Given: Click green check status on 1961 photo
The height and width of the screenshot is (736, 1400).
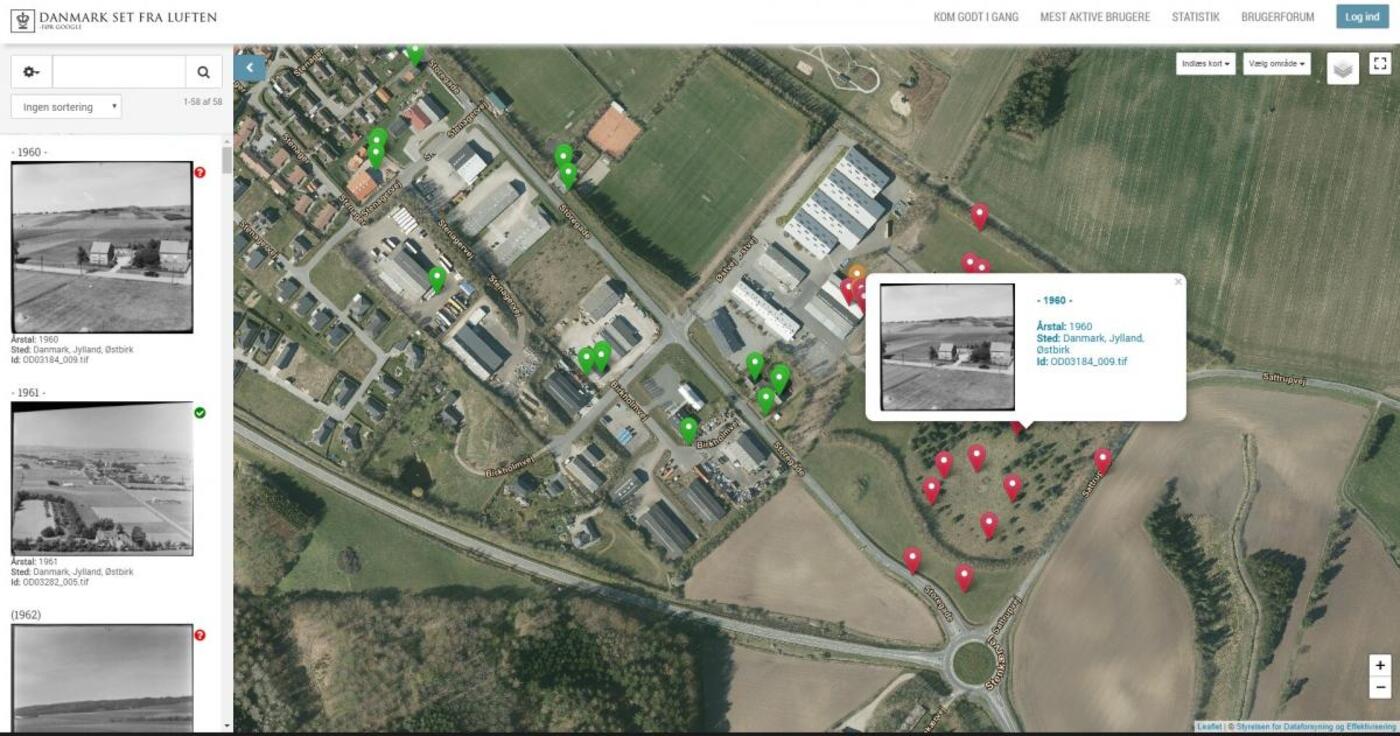Looking at the screenshot, I should [x=200, y=412].
